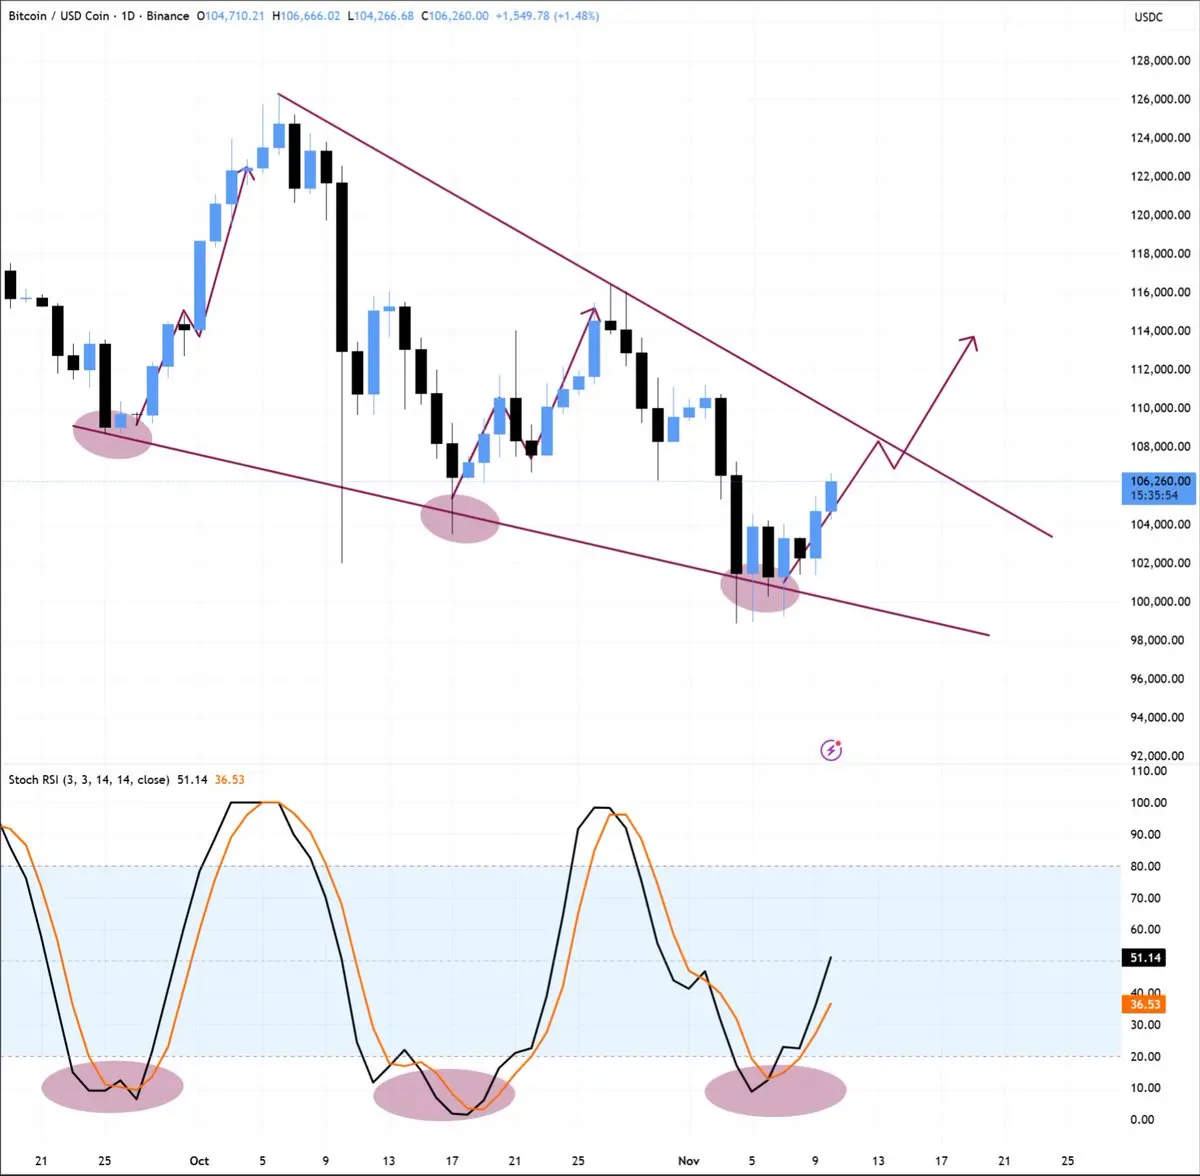1200x1176 pixels.
Task: Click the orange Stoch RSI legend value 36.53
Action: [x=229, y=779]
